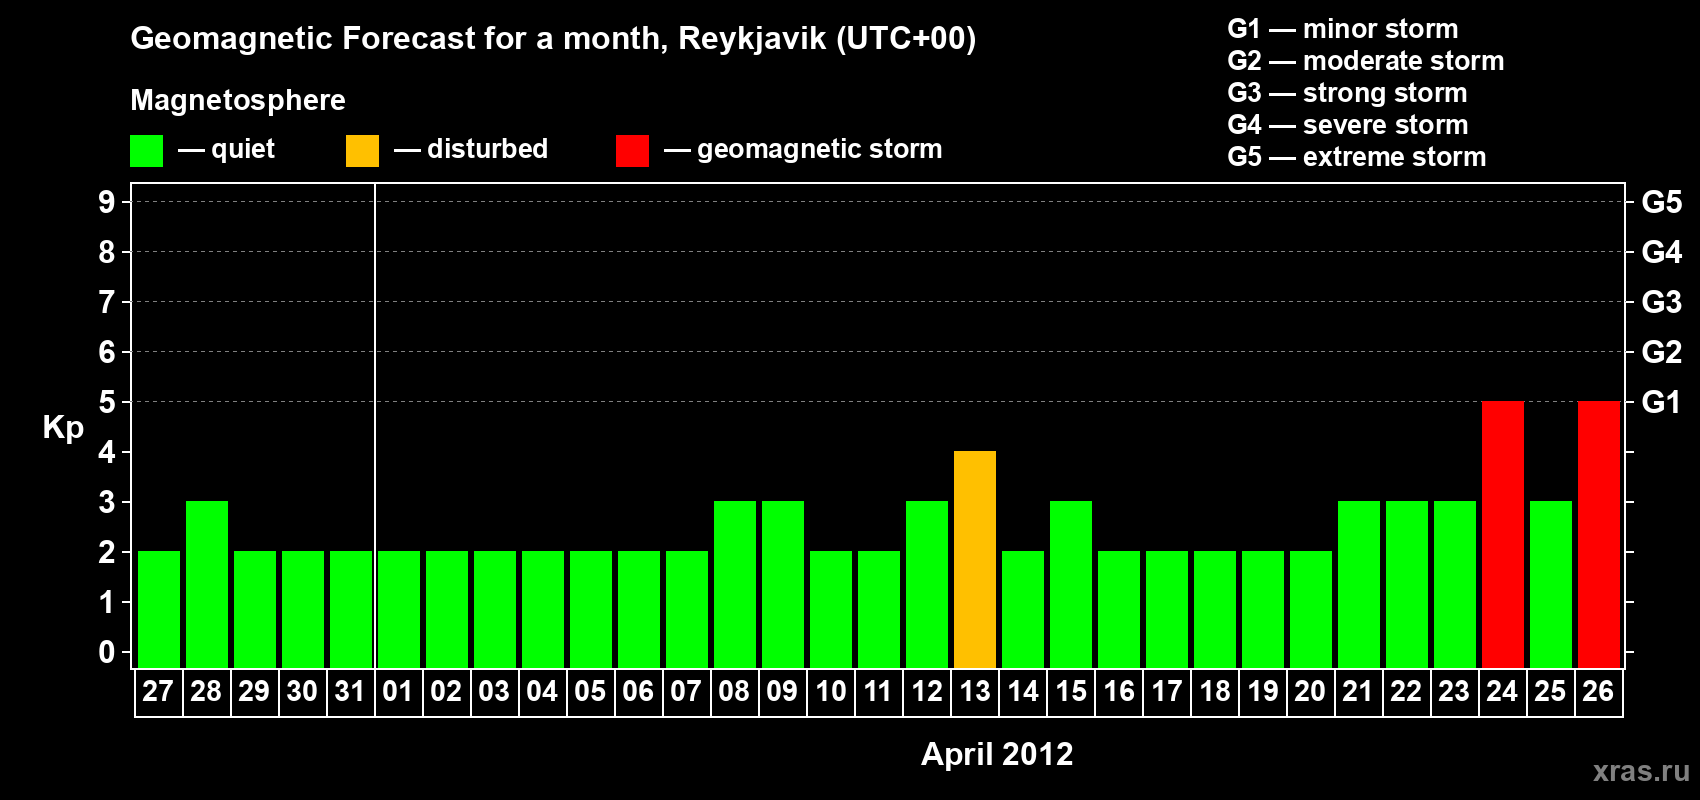Image resolution: width=1700 pixels, height=800 pixels.
Task: Click the green quiet legend swatch
Action: 146,151
